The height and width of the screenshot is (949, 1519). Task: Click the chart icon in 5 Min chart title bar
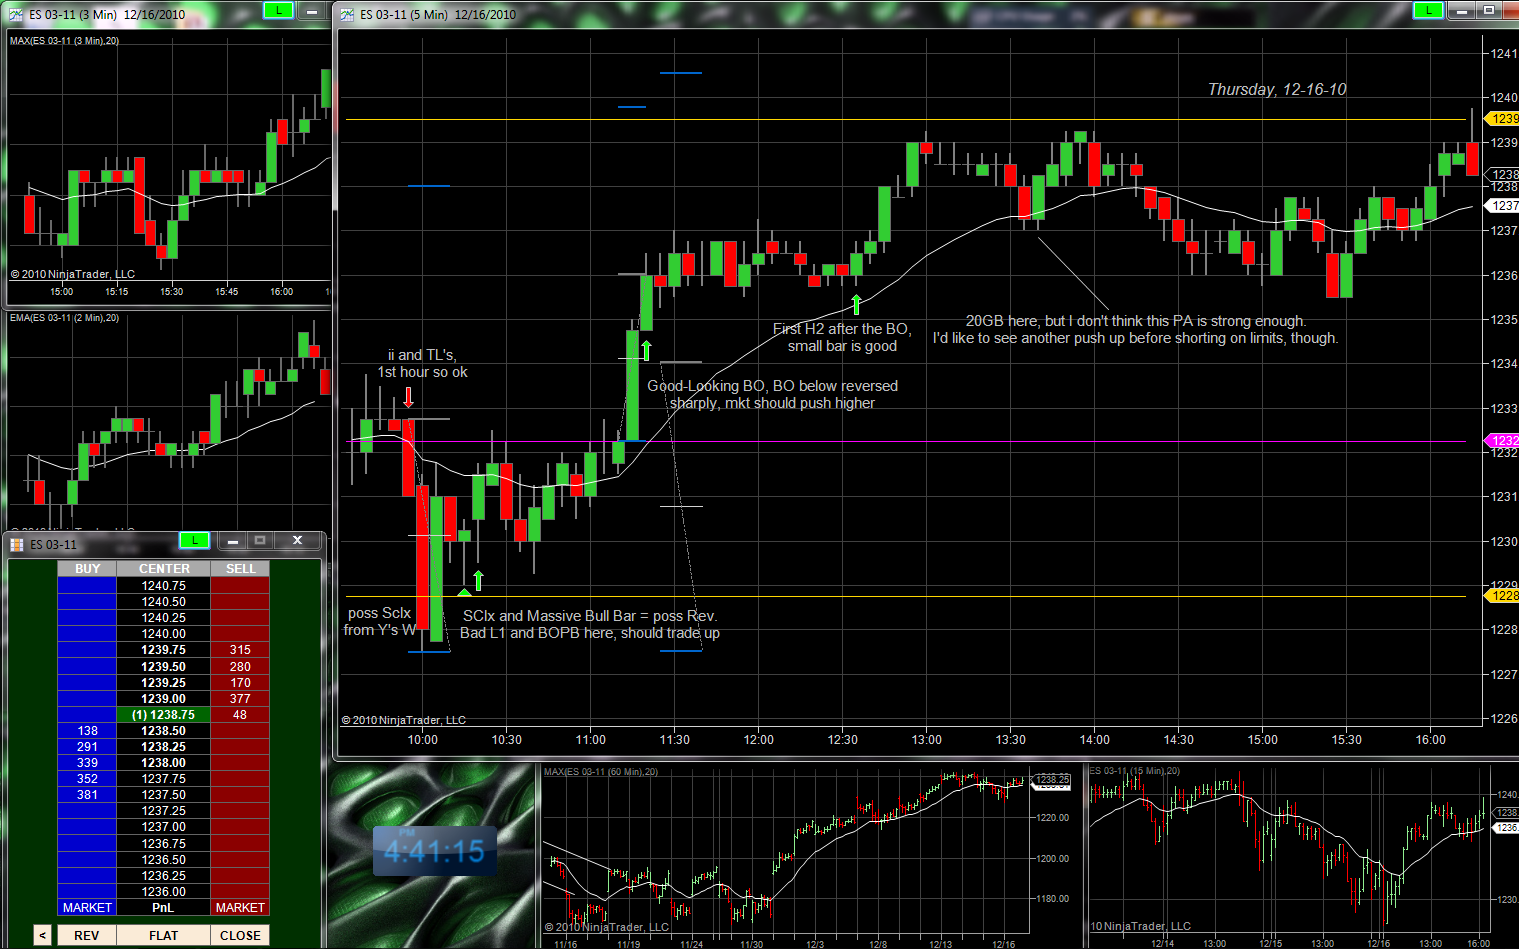[347, 14]
